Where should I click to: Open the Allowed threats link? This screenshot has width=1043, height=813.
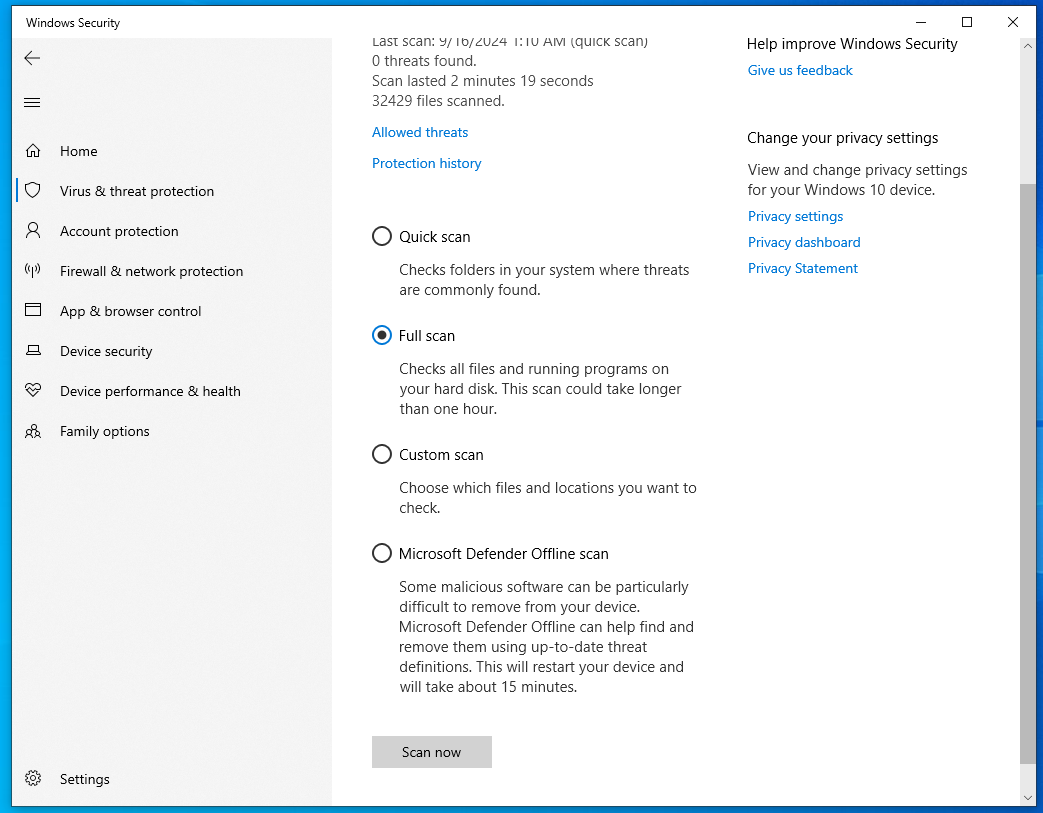[x=420, y=132]
